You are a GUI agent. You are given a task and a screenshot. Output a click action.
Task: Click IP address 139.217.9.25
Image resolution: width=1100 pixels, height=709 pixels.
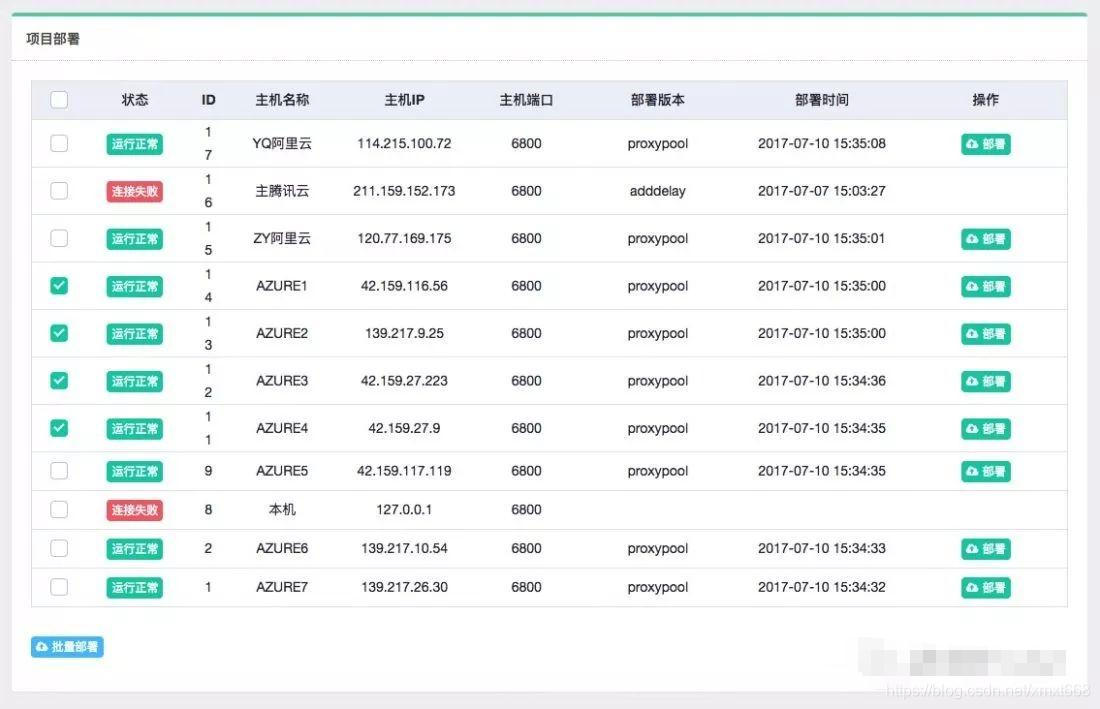click(x=404, y=333)
